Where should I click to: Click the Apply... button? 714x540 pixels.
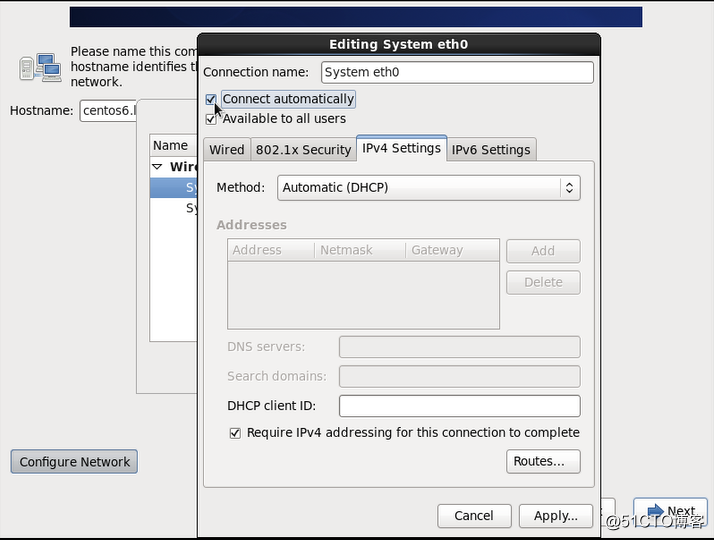(556, 516)
